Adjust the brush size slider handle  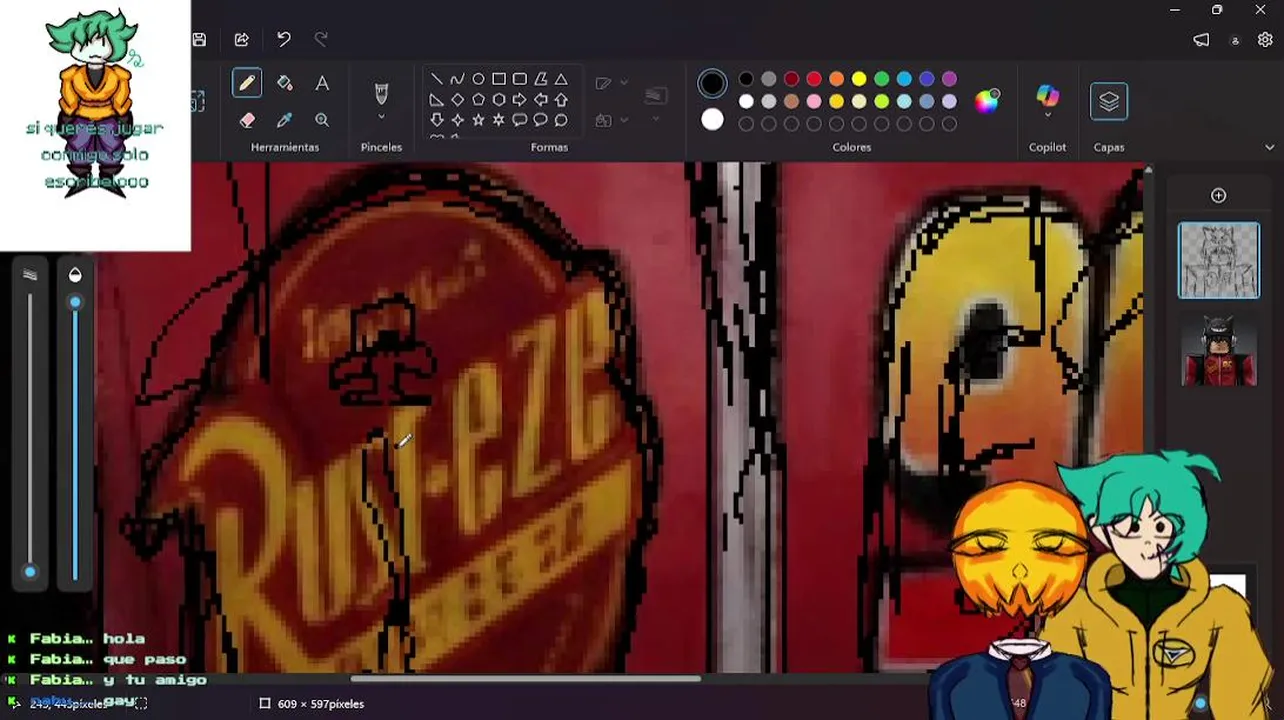click(30, 571)
